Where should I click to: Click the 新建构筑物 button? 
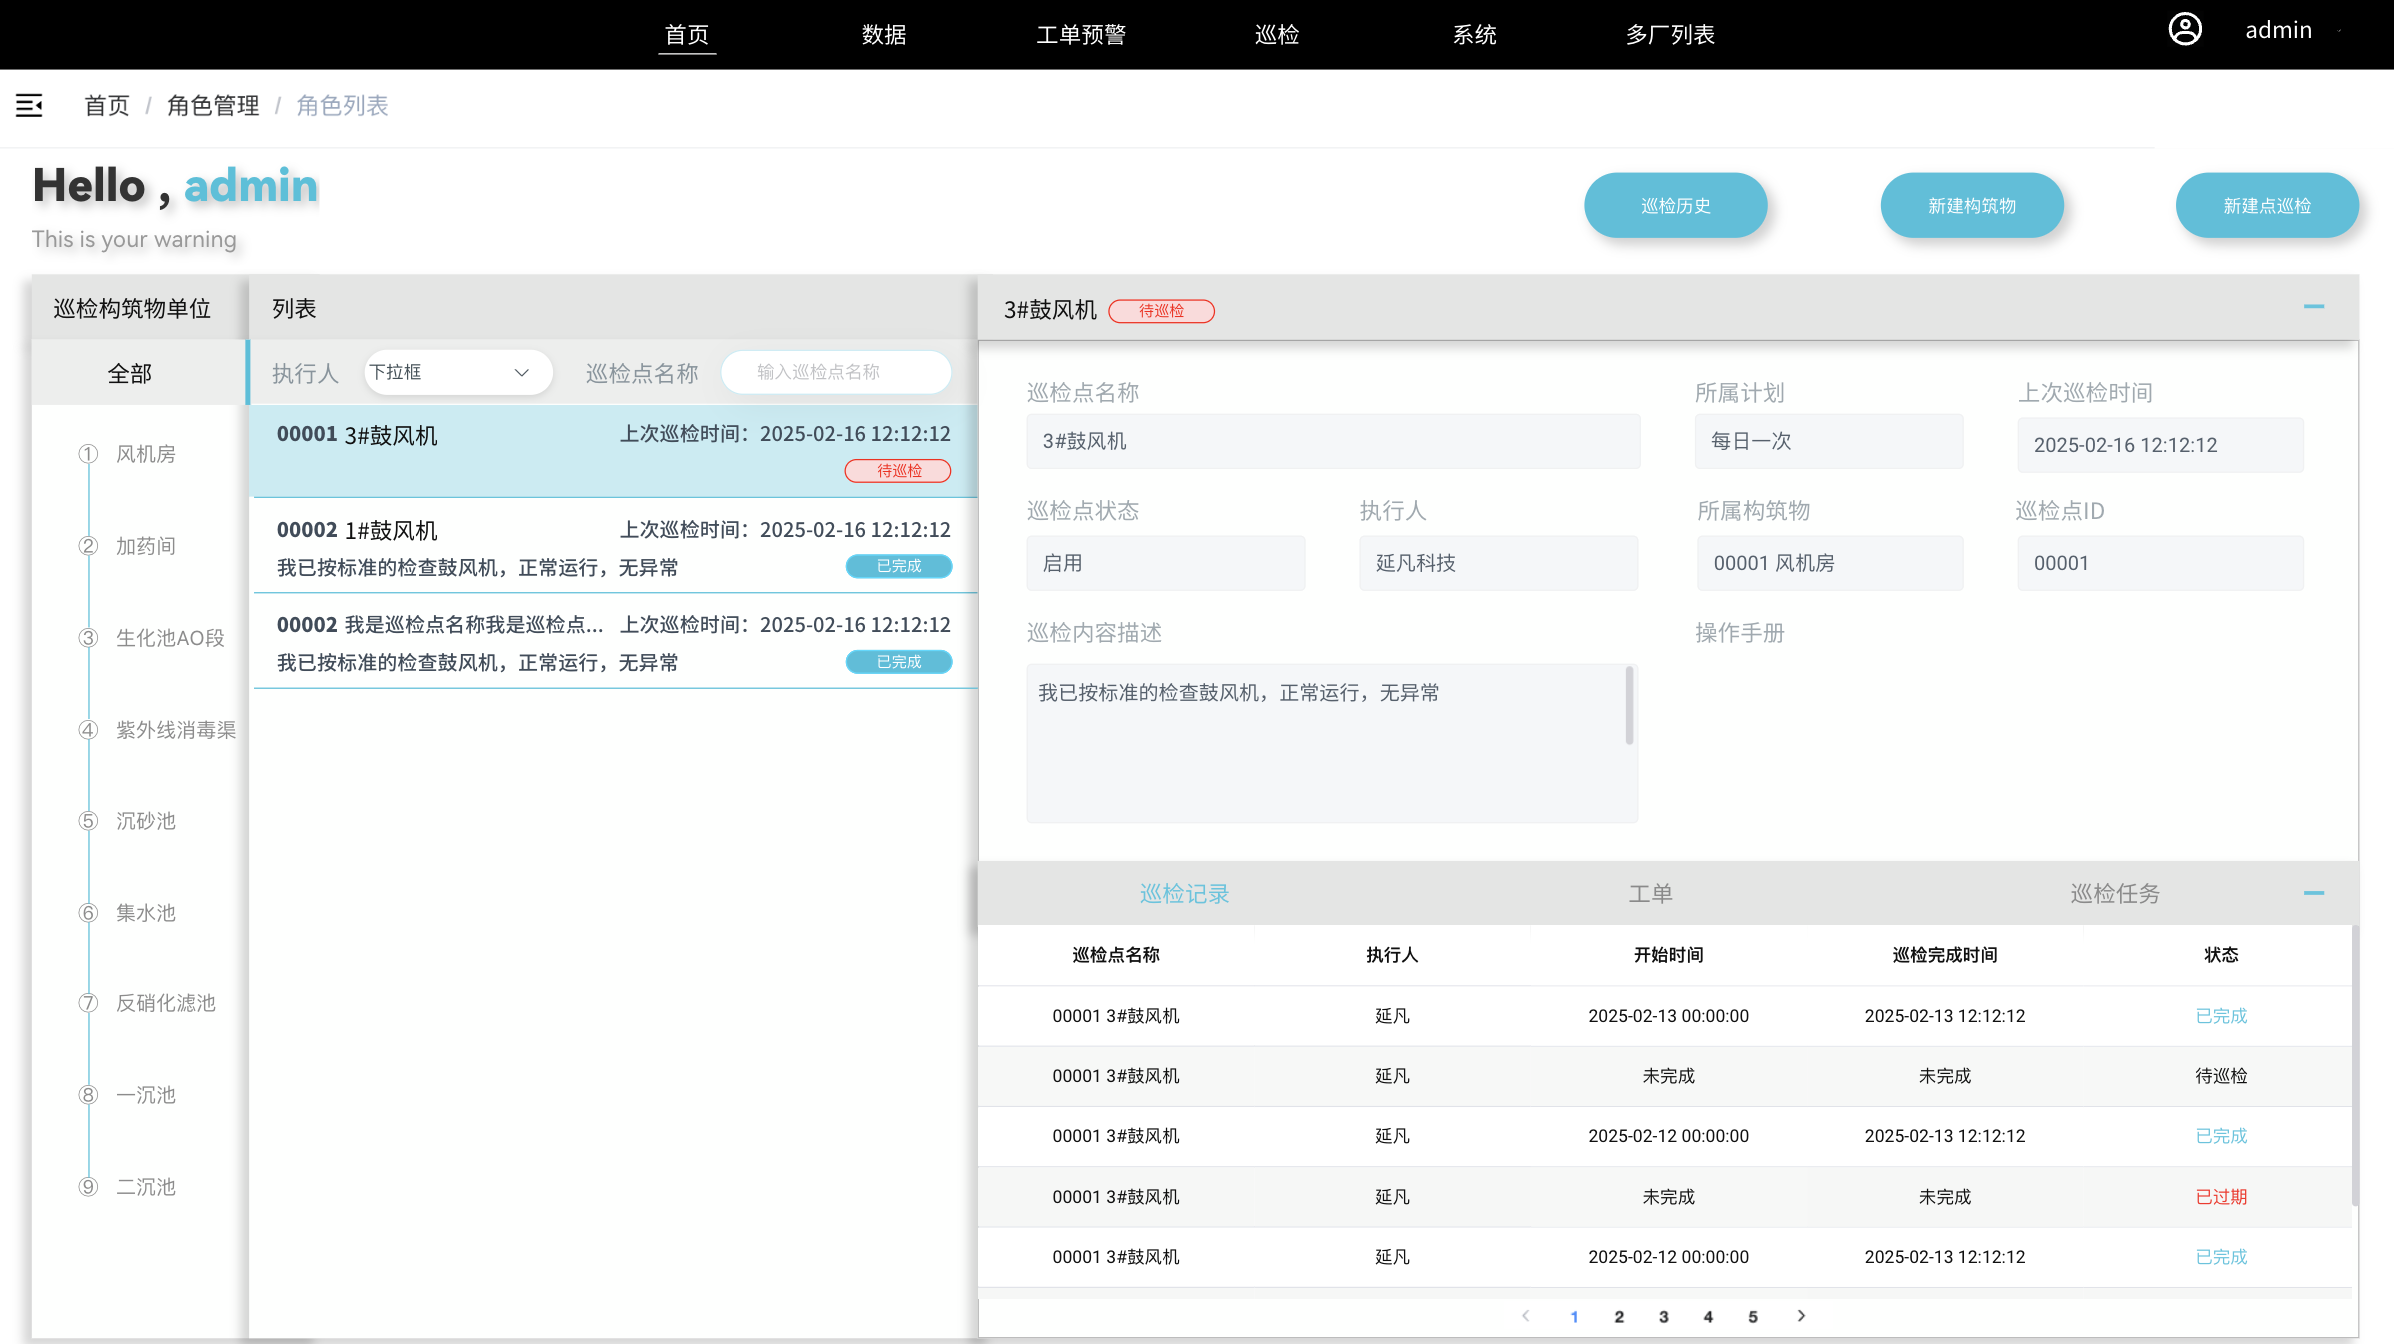[1971, 205]
